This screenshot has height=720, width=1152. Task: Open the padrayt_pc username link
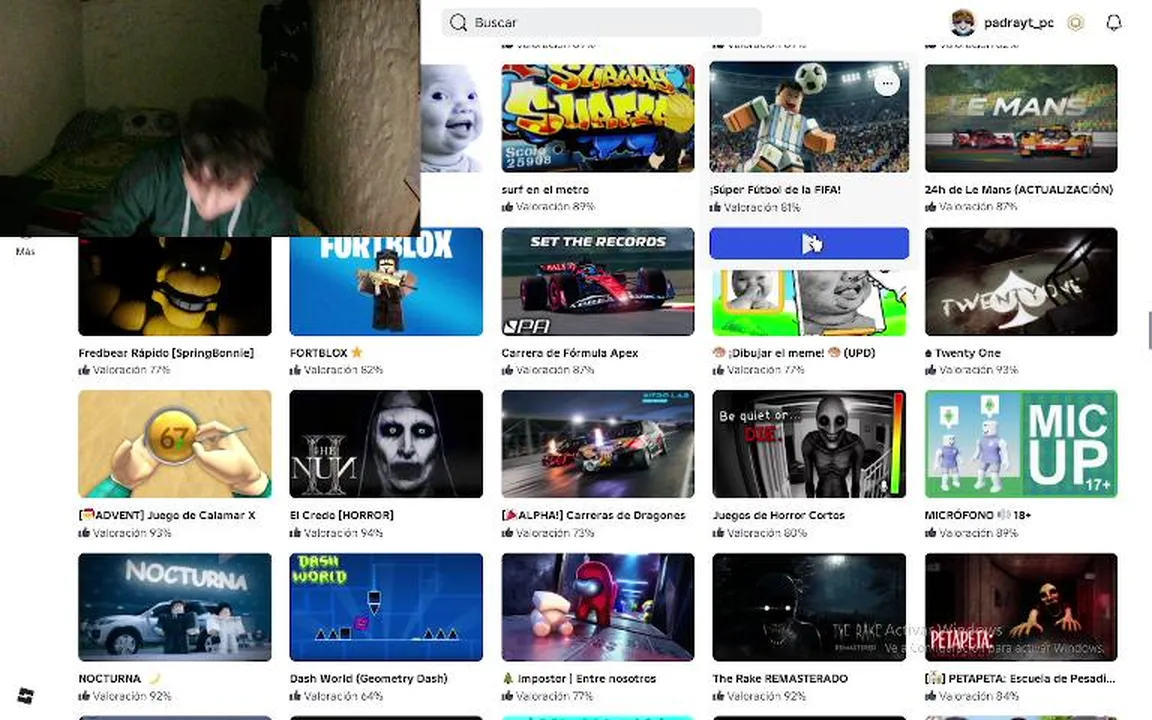click(x=1018, y=23)
